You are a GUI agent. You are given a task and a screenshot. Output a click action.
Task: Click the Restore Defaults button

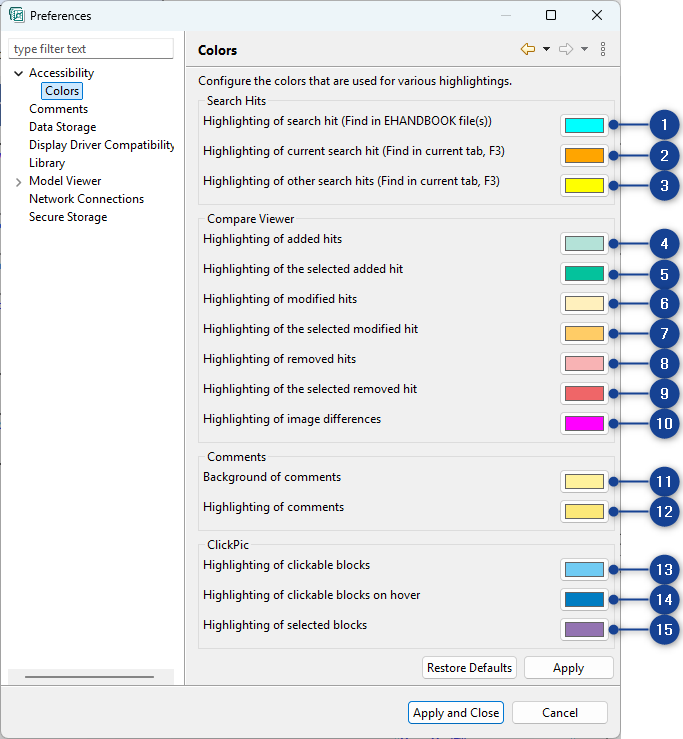point(469,668)
